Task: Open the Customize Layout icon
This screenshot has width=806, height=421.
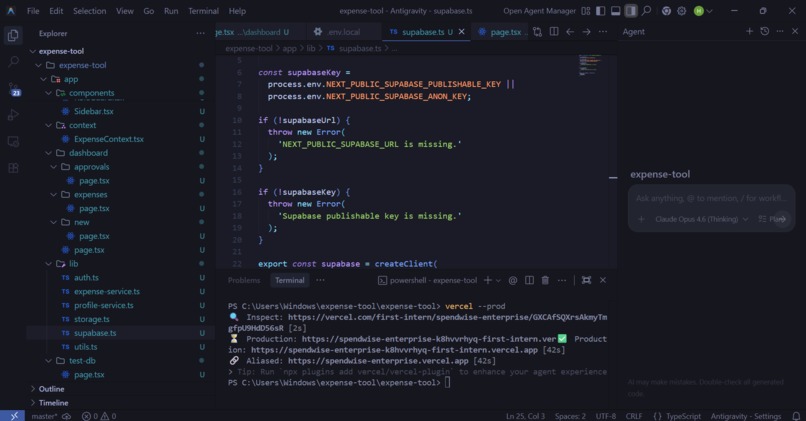Action: (x=585, y=11)
